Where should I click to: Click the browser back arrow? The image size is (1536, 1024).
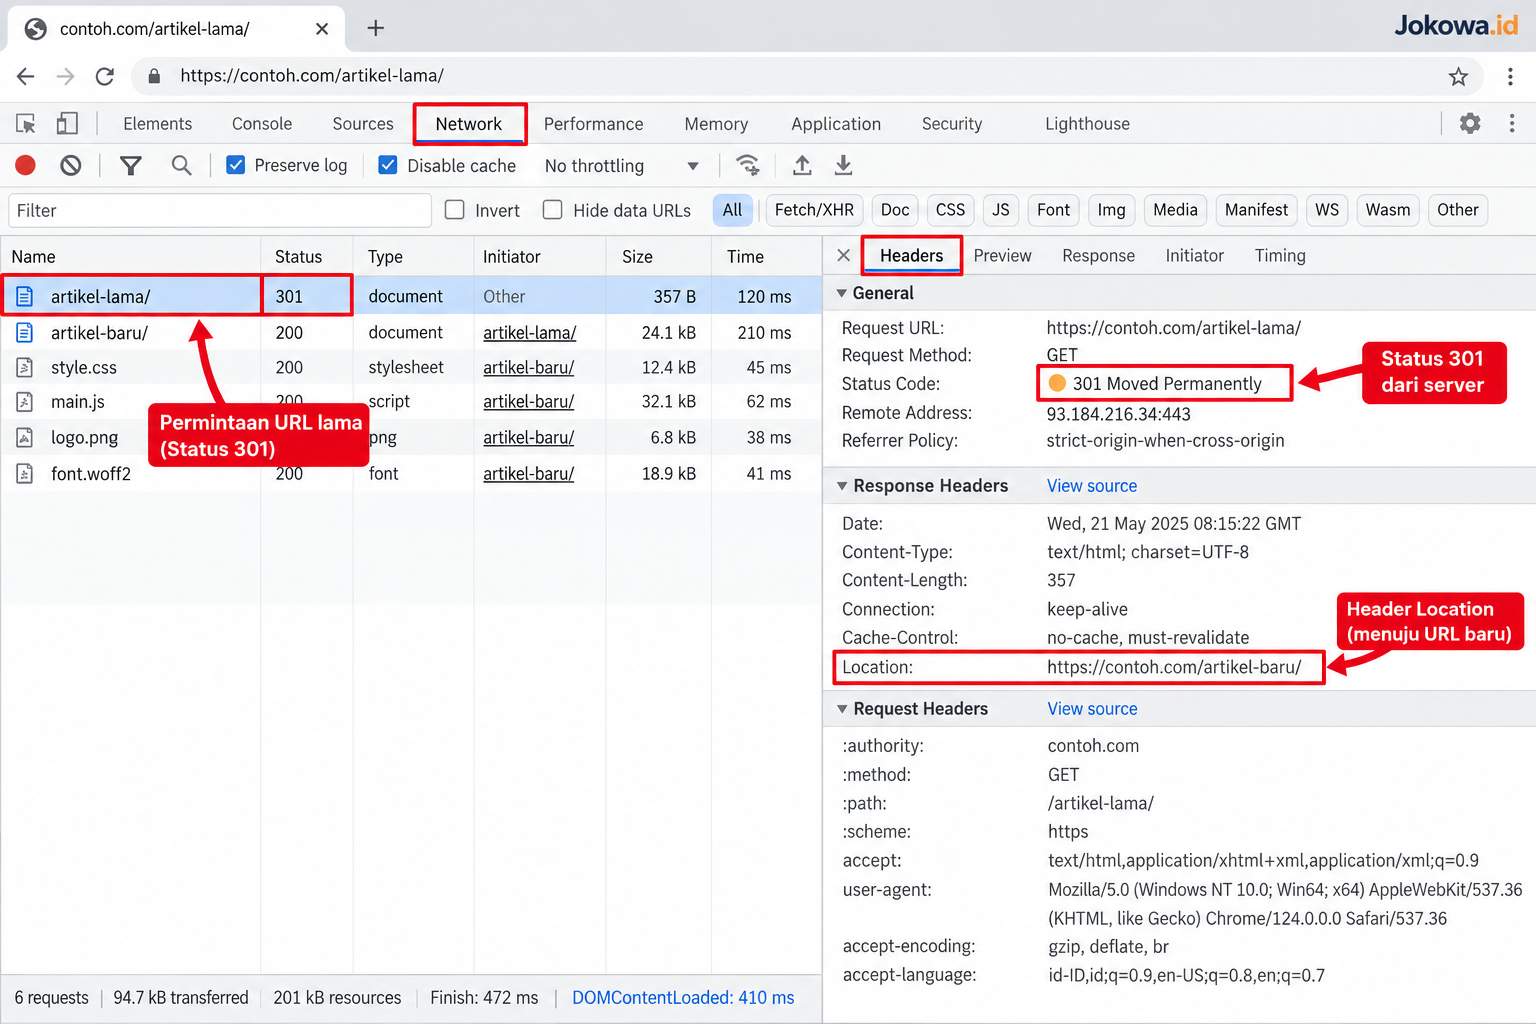[26, 76]
